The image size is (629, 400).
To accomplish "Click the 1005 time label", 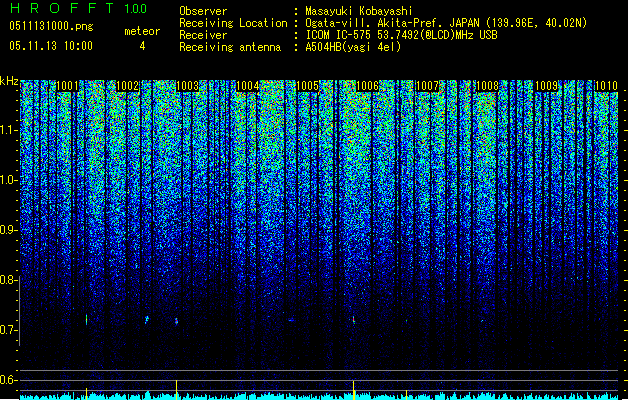I will click(307, 86).
